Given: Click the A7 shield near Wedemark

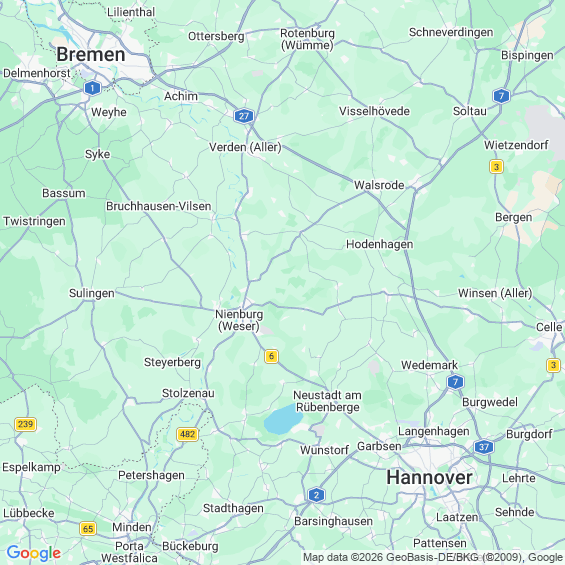Looking at the screenshot, I should click(455, 382).
